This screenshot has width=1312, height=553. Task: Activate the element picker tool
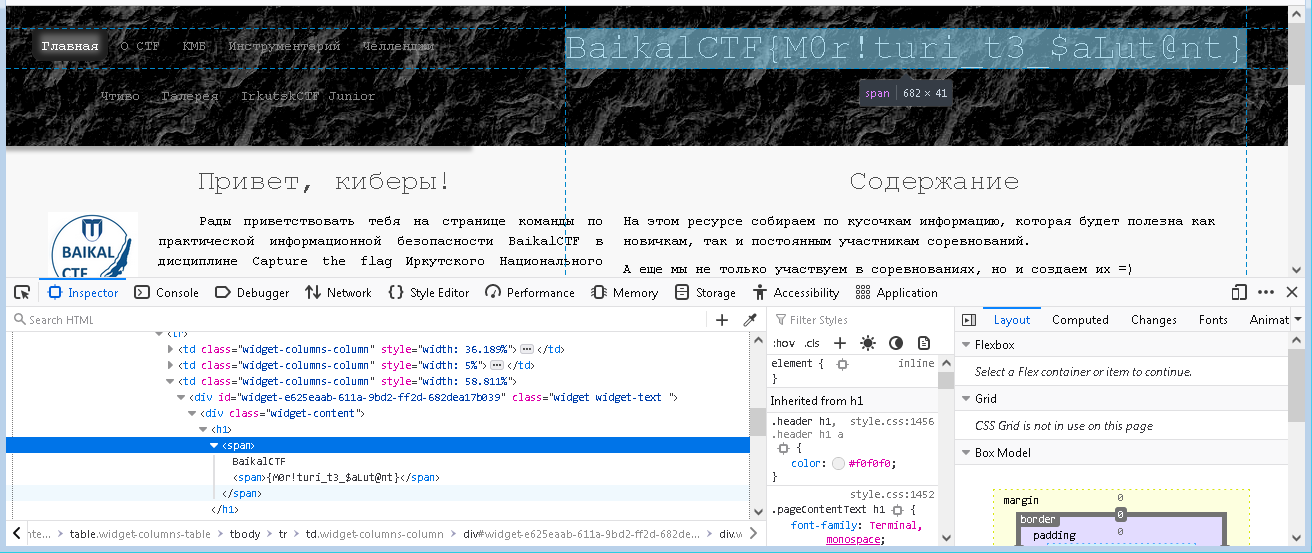(x=22, y=293)
